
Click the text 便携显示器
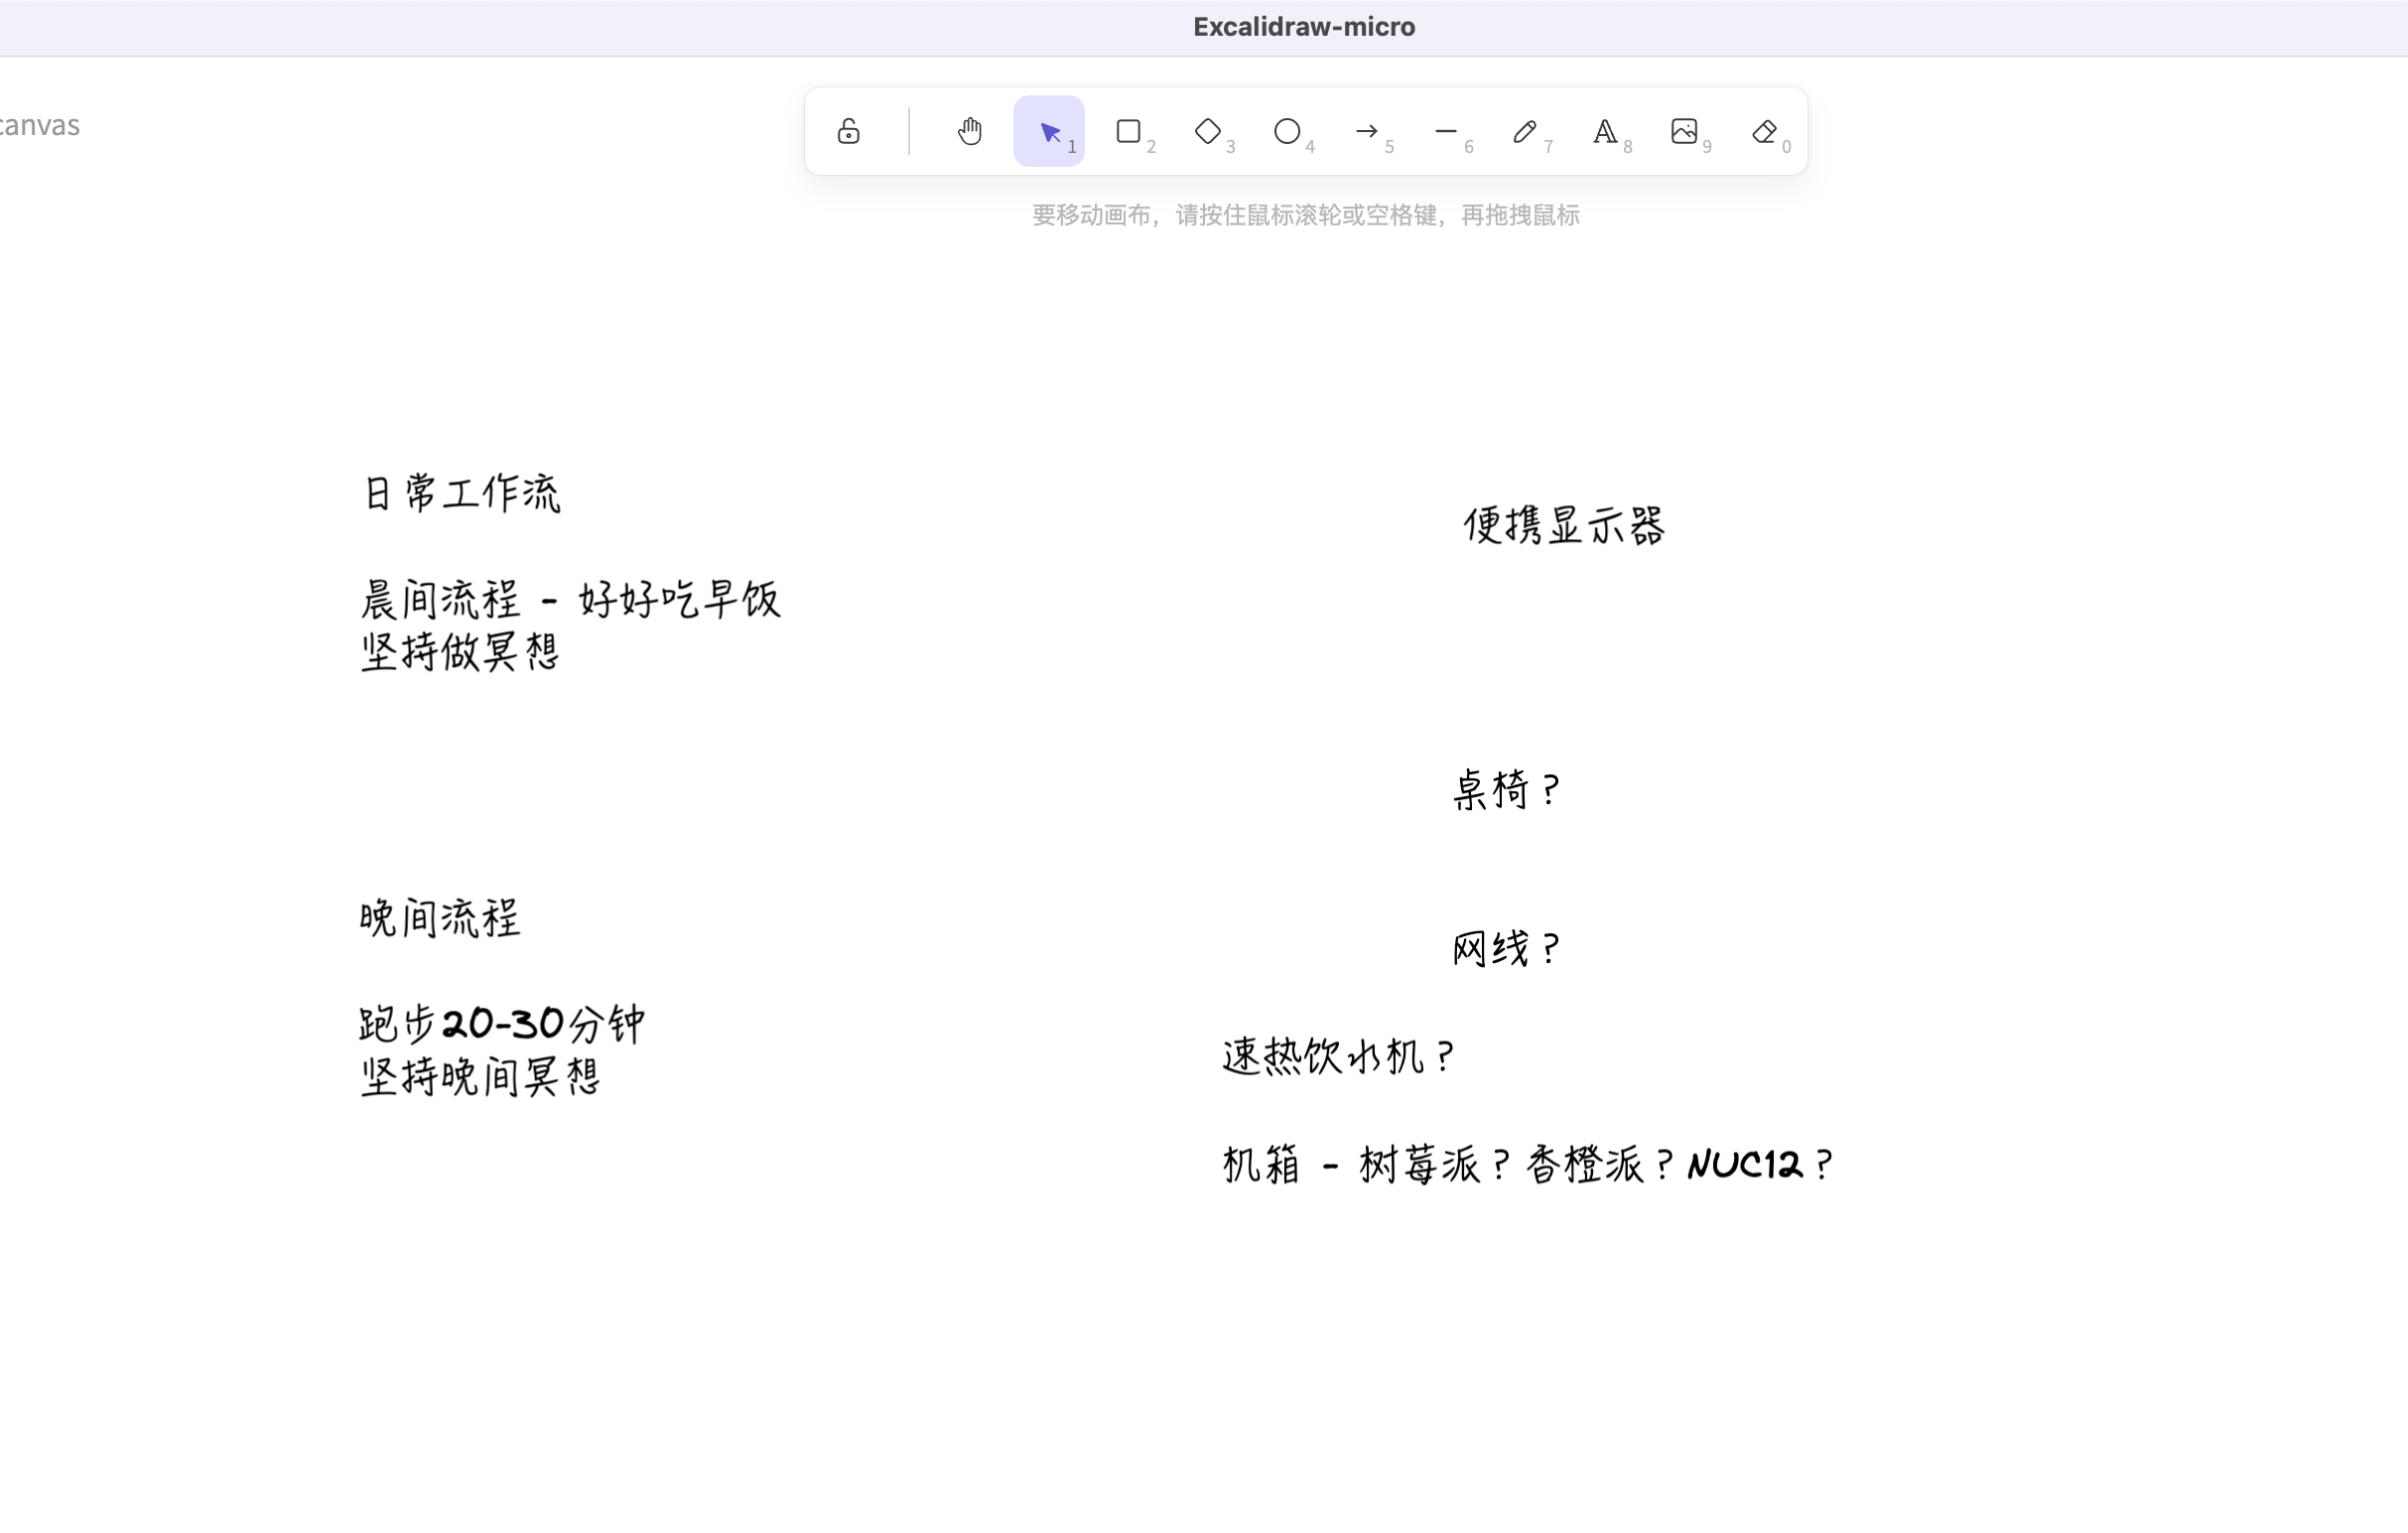(1565, 526)
